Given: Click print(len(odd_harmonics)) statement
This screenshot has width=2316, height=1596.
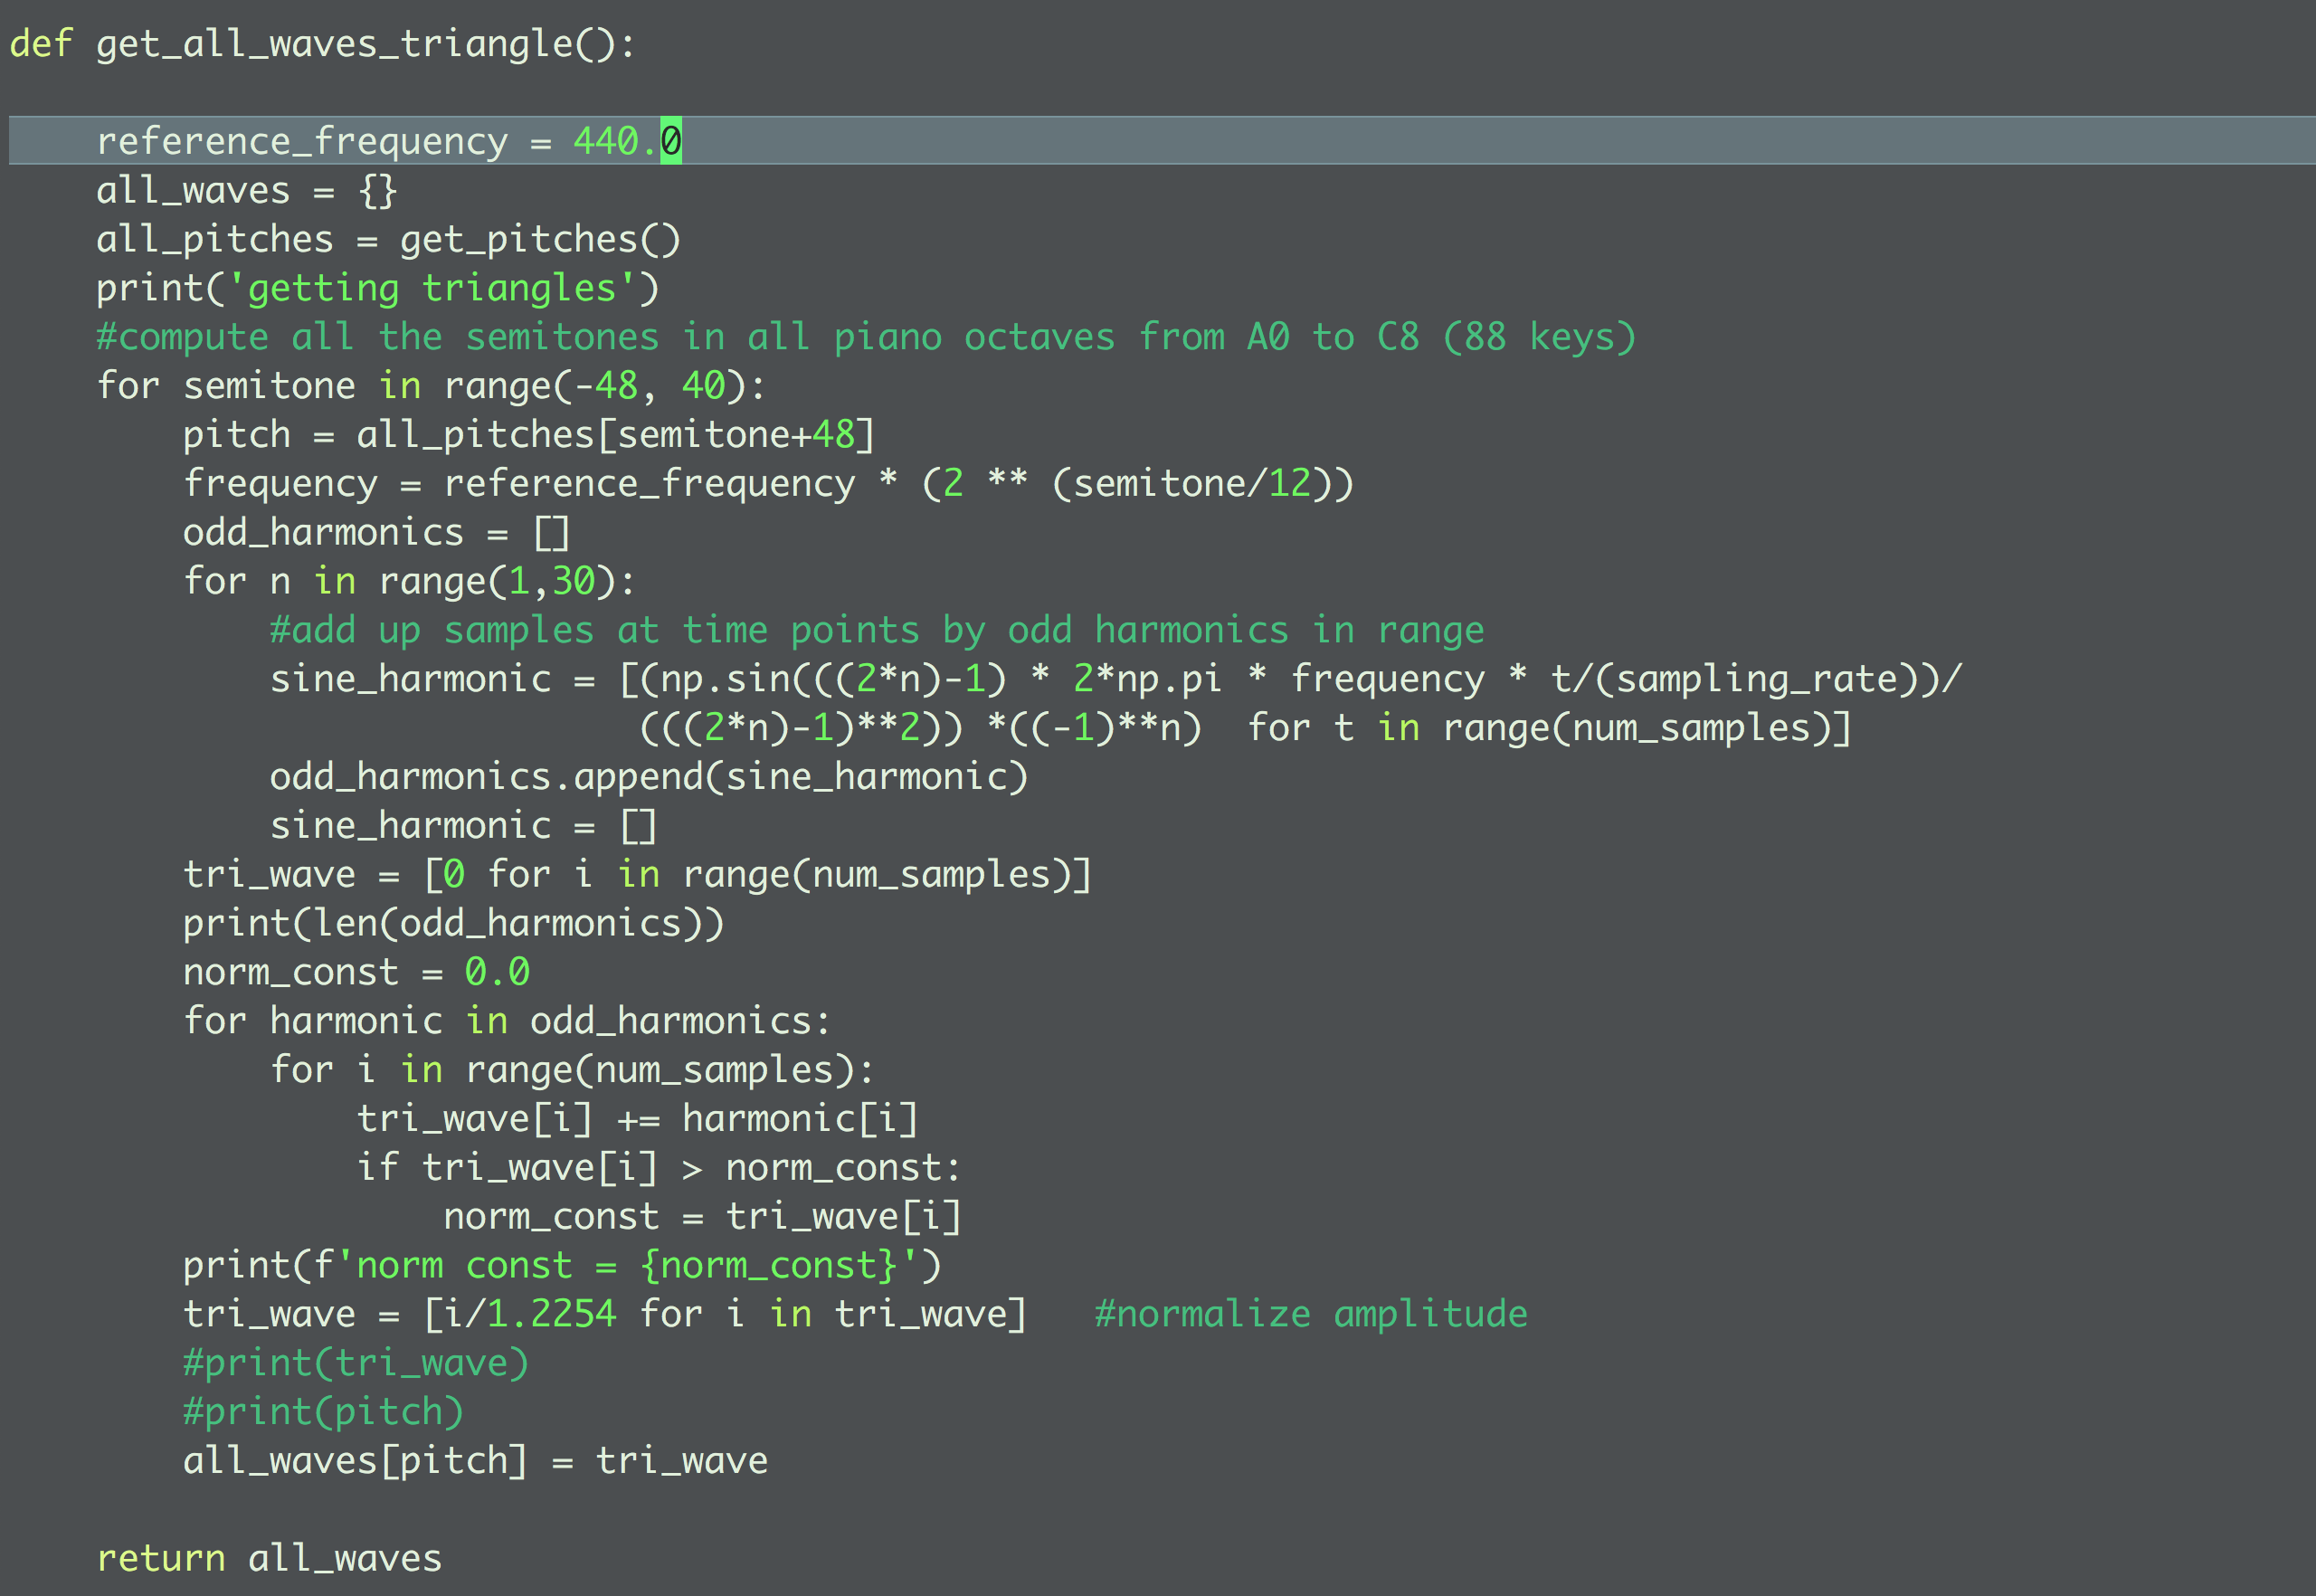Looking at the screenshot, I should pyautogui.click(x=455, y=921).
